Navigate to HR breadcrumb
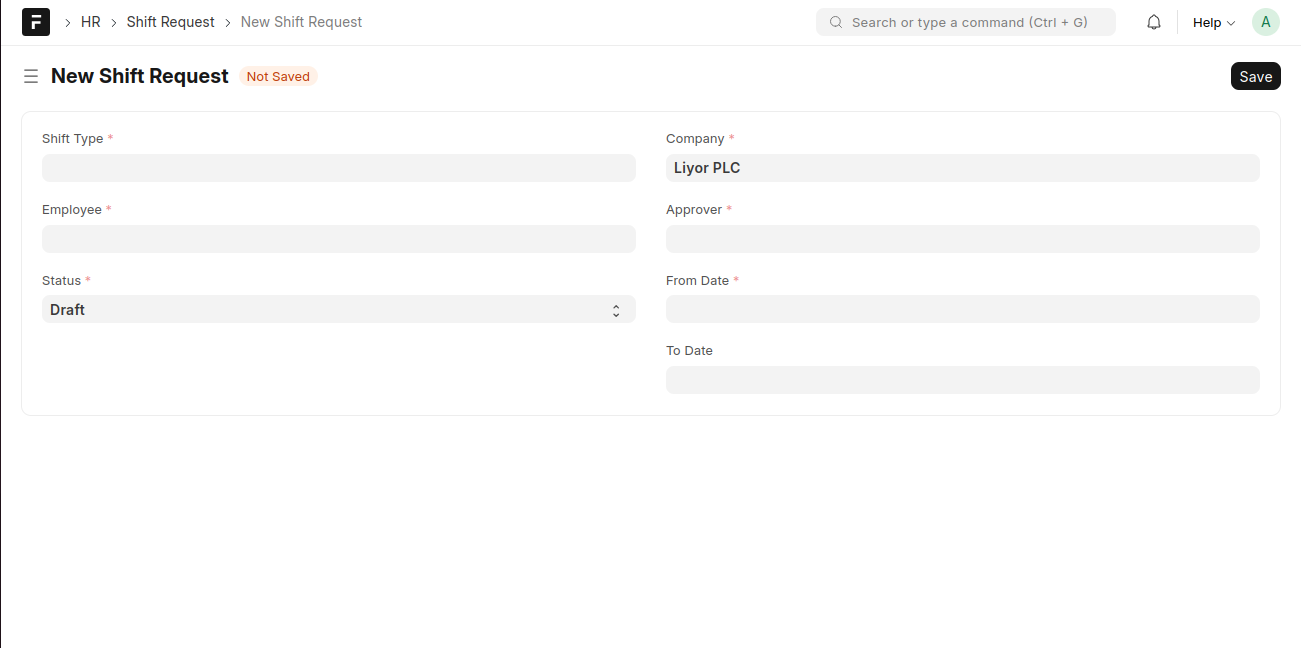The height and width of the screenshot is (648, 1301). point(91,22)
